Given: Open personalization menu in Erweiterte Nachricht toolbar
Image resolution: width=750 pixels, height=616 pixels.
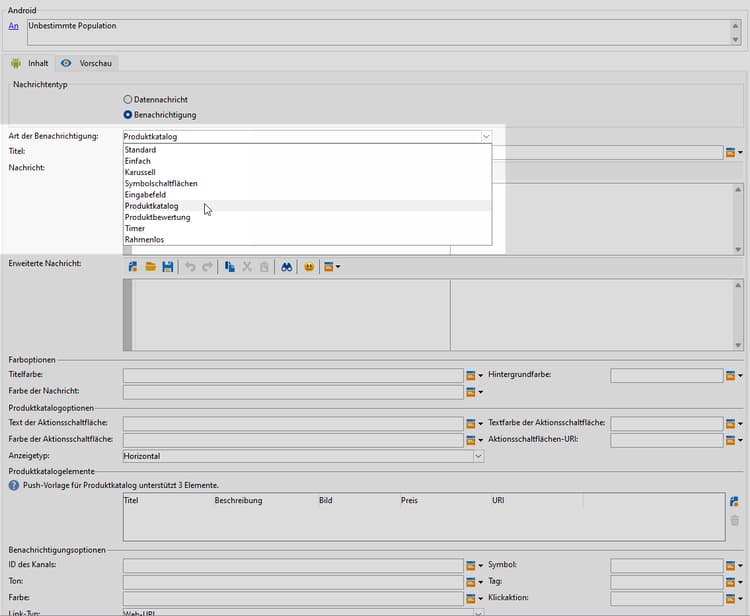Looking at the screenshot, I should tap(332, 267).
